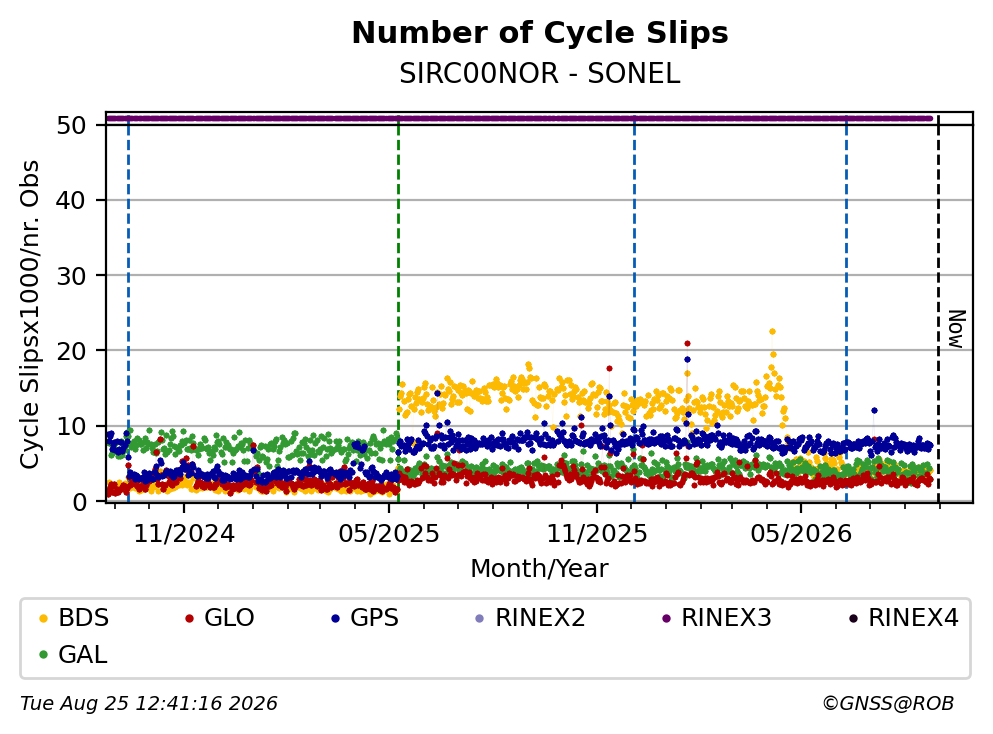Click the 05/2025 x-axis tick label

[389, 534]
